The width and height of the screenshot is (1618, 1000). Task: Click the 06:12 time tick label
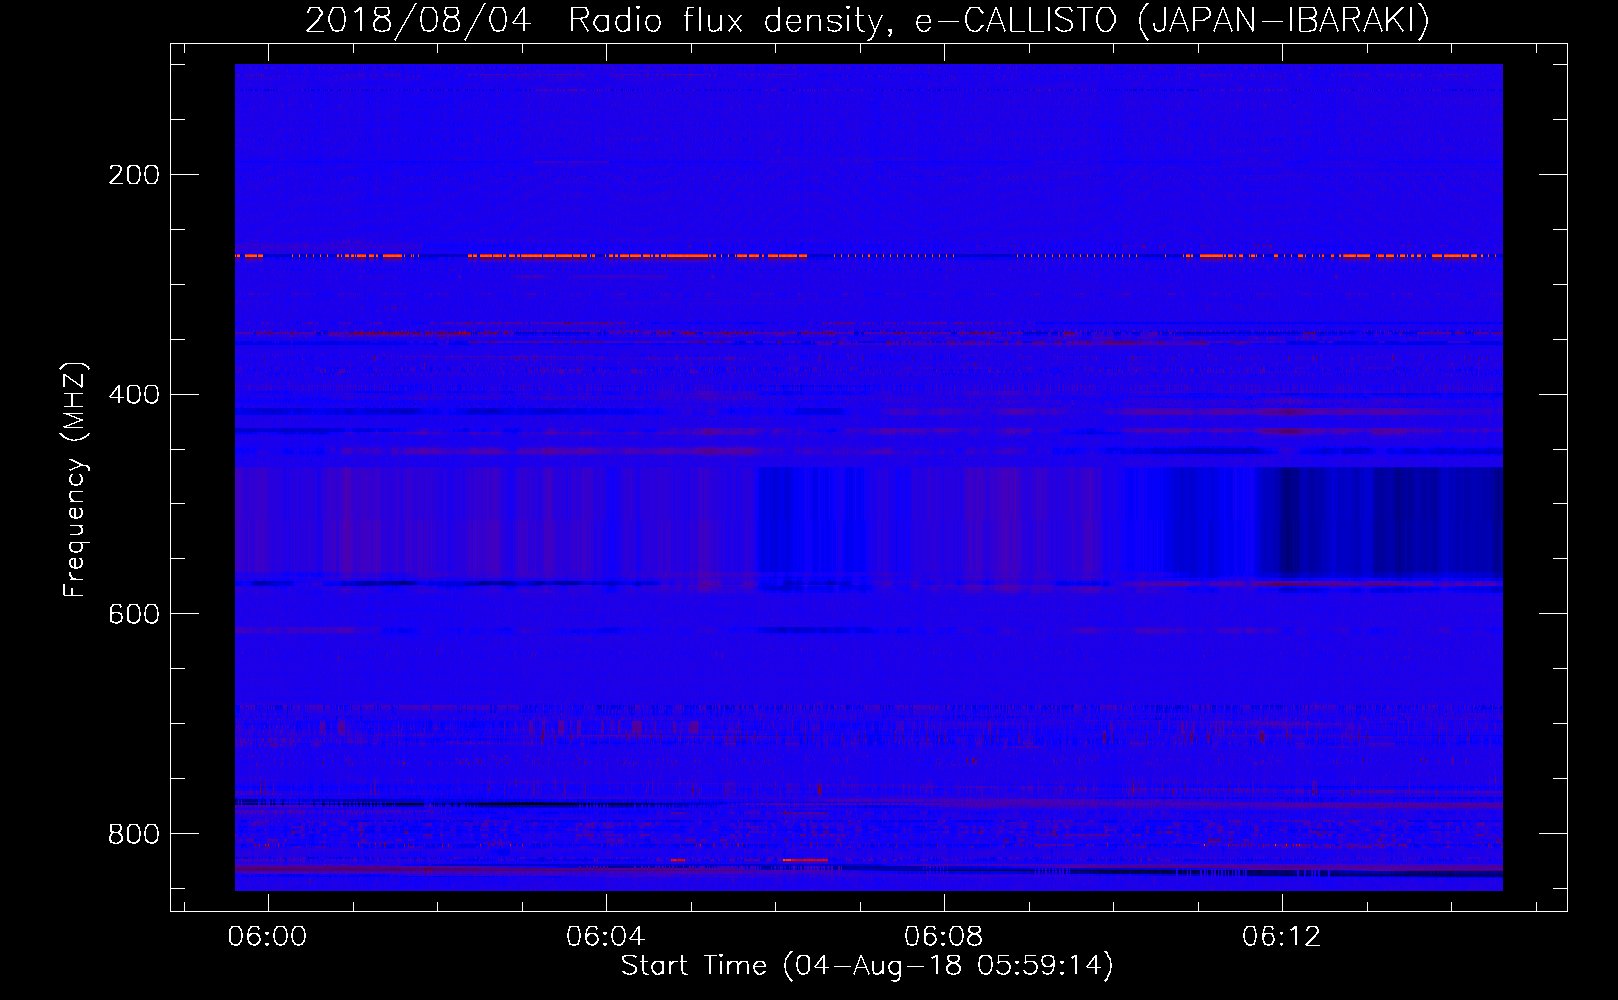(x=1281, y=936)
